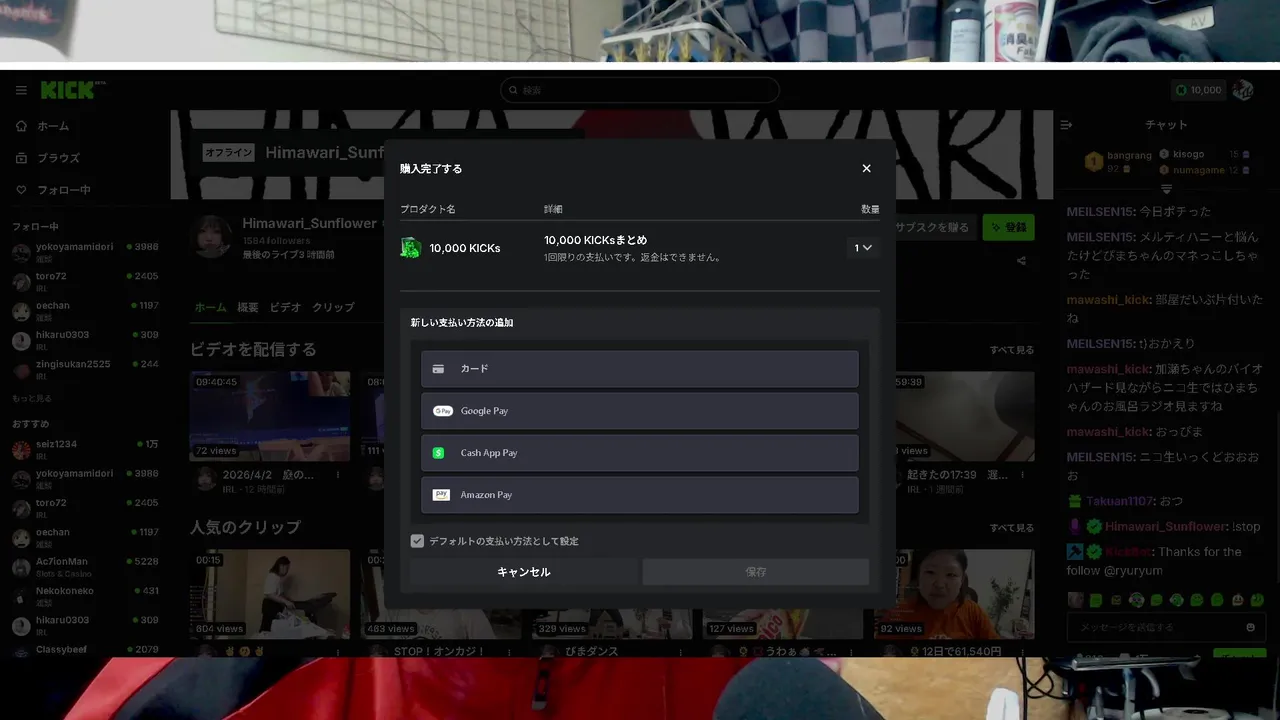This screenshot has width=1280, height=720.
Task: Open the user avatar menu
Action: tap(1243, 90)
